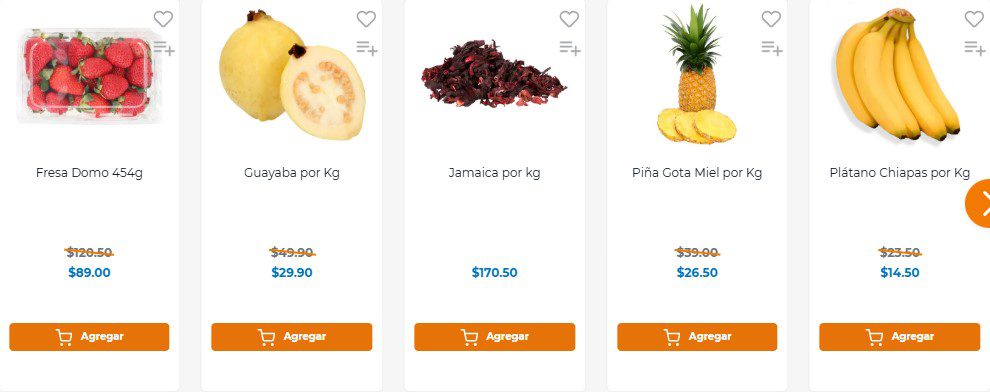The height and width of the screenshot is (392, 990).
Task: Click the heart on Piña Gota Miel
Action: [771, 20]
